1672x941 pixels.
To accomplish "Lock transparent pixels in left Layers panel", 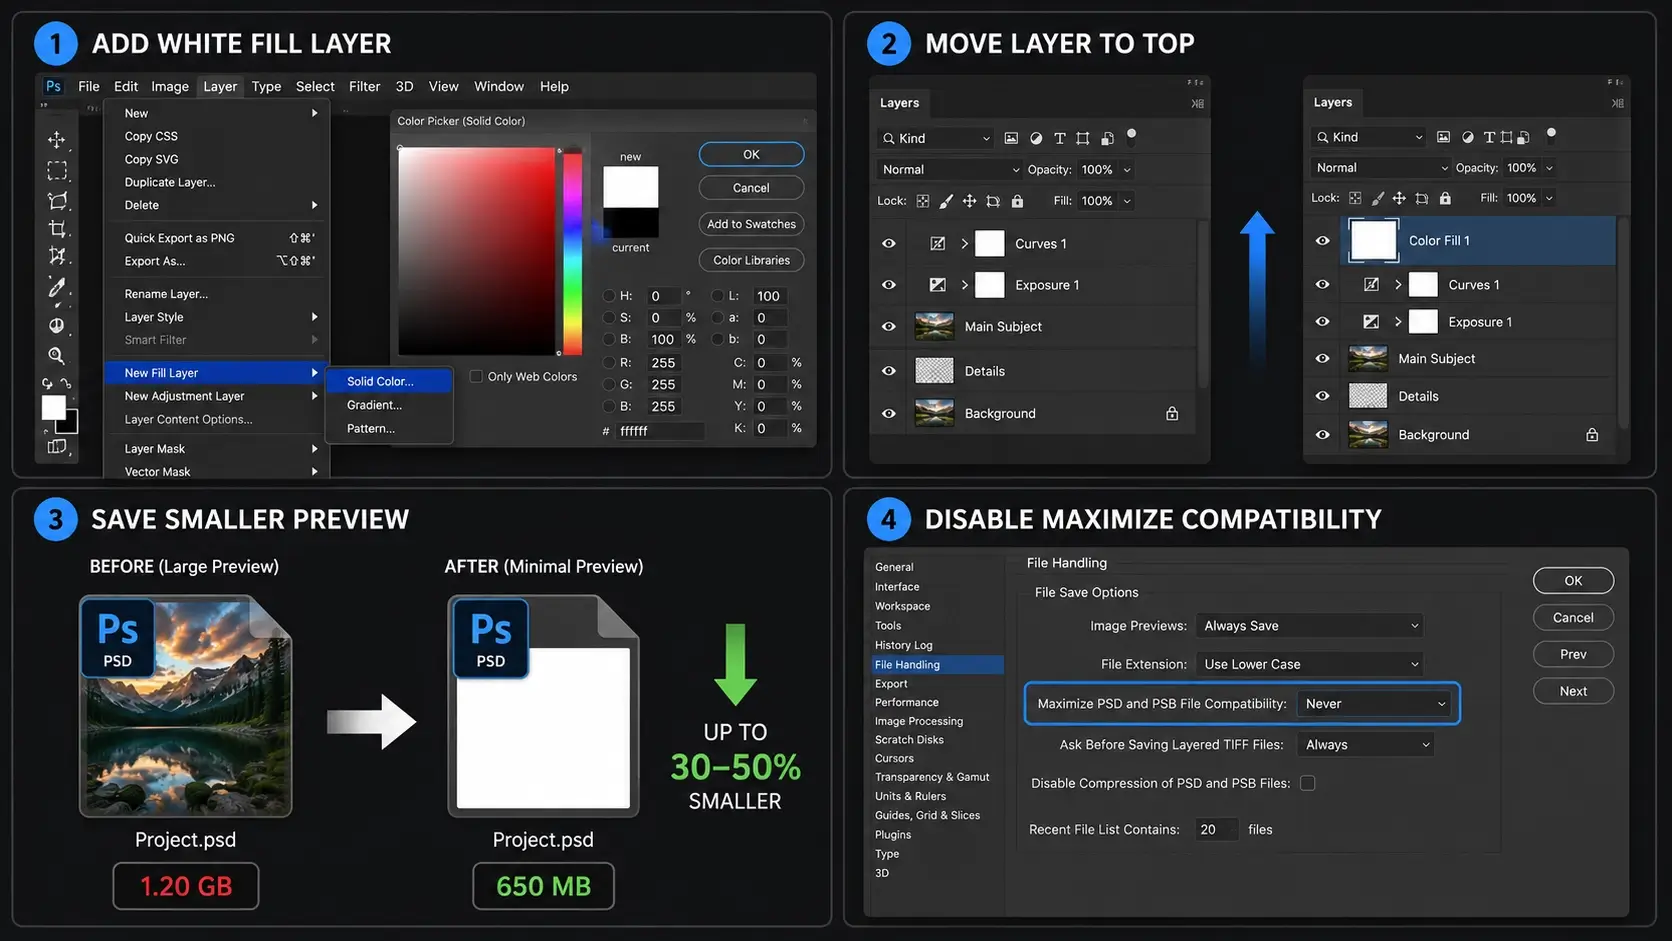I will tap(923, 201).
